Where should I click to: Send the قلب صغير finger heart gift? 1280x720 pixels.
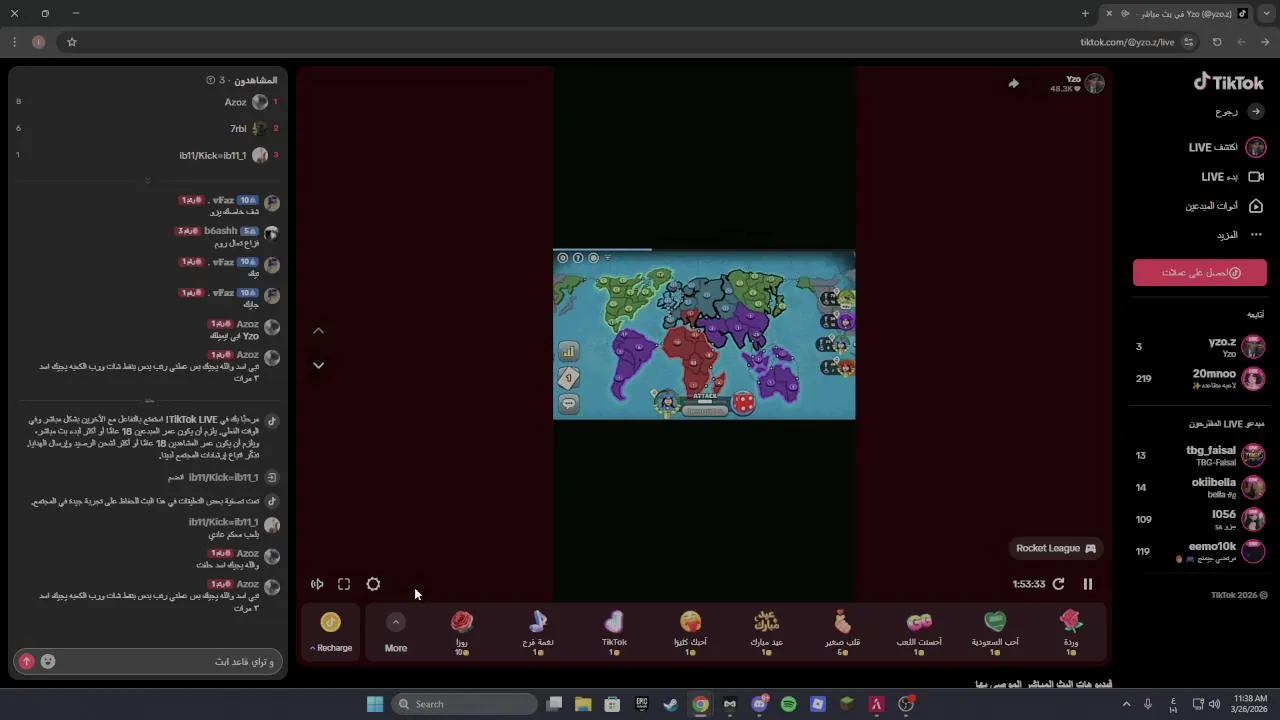pyautogui.click(x=842, y=633)
